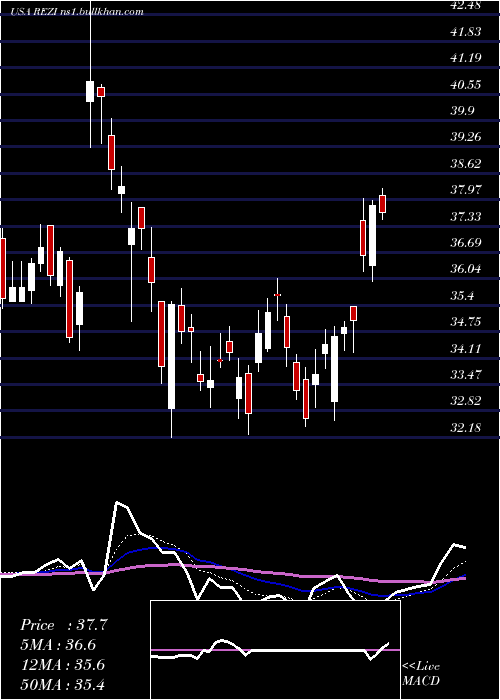500x700 pixels.
Task: Click the 40.55 price axis label
Action: coord(466,84)
